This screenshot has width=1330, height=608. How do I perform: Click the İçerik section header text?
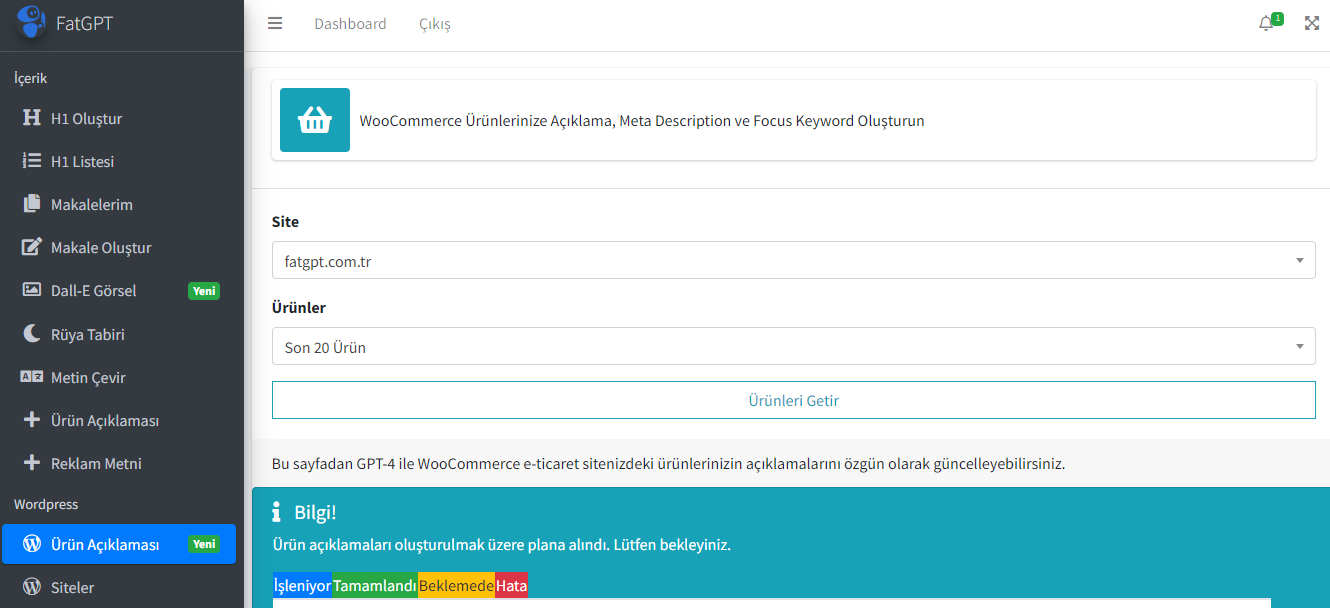(30, 78)
